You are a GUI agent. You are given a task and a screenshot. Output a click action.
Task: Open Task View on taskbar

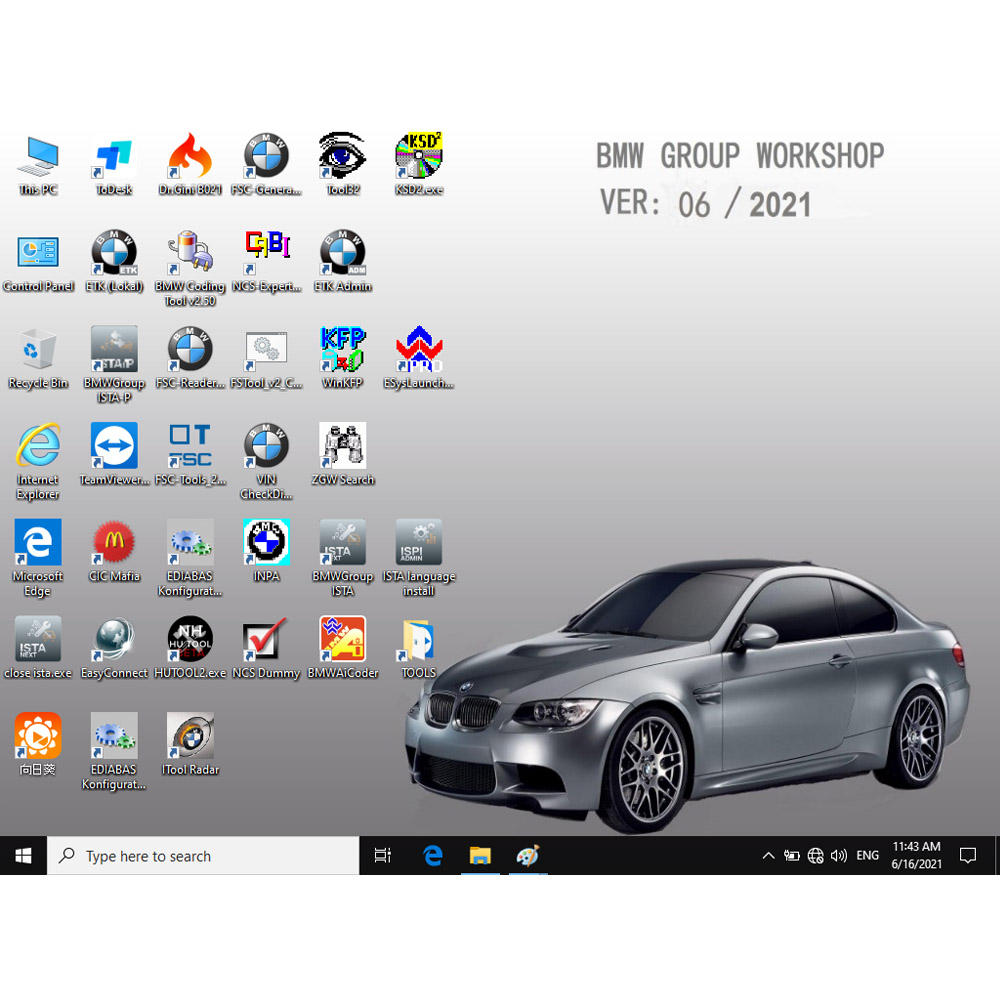tap(383, 856)
